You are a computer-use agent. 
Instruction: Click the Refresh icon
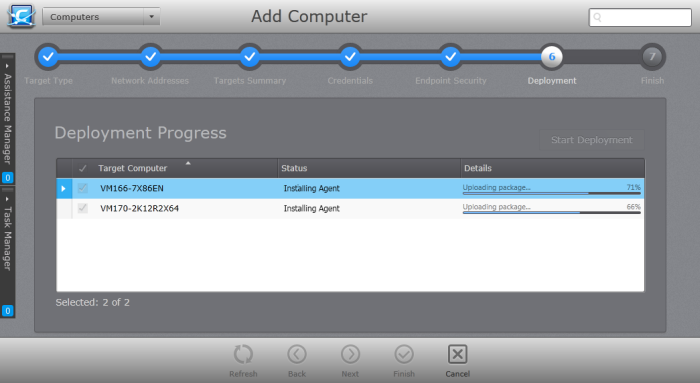click(243, 354)
